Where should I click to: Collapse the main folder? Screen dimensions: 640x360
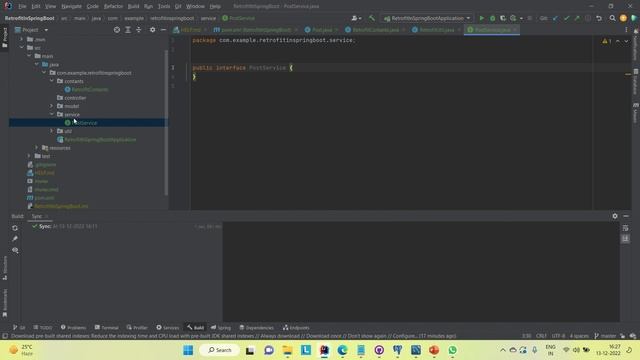pyautogui.click(x=29, y=56)
